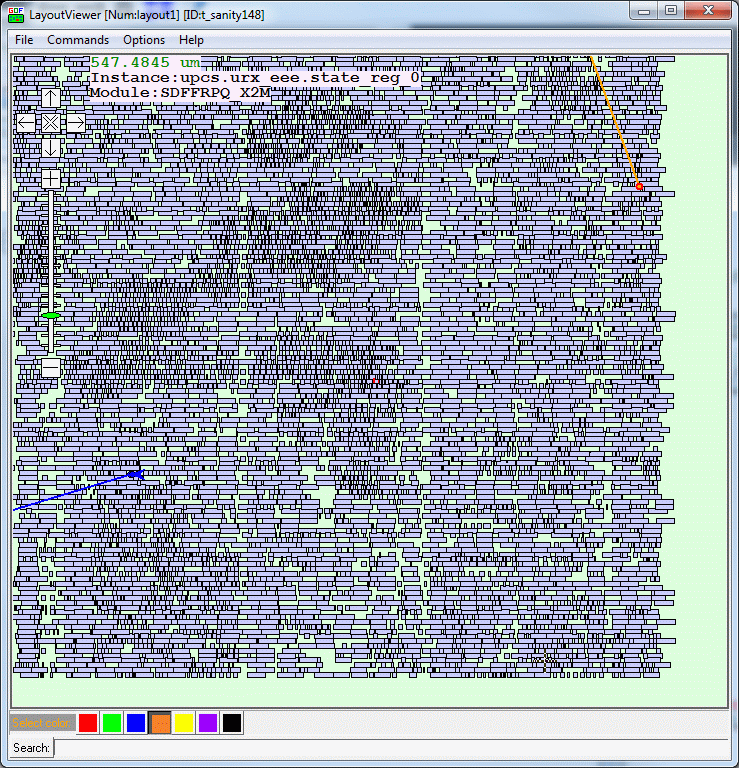Click the center X reset-view button
This screenshot has height=768, width=739.
pos(50,122)
